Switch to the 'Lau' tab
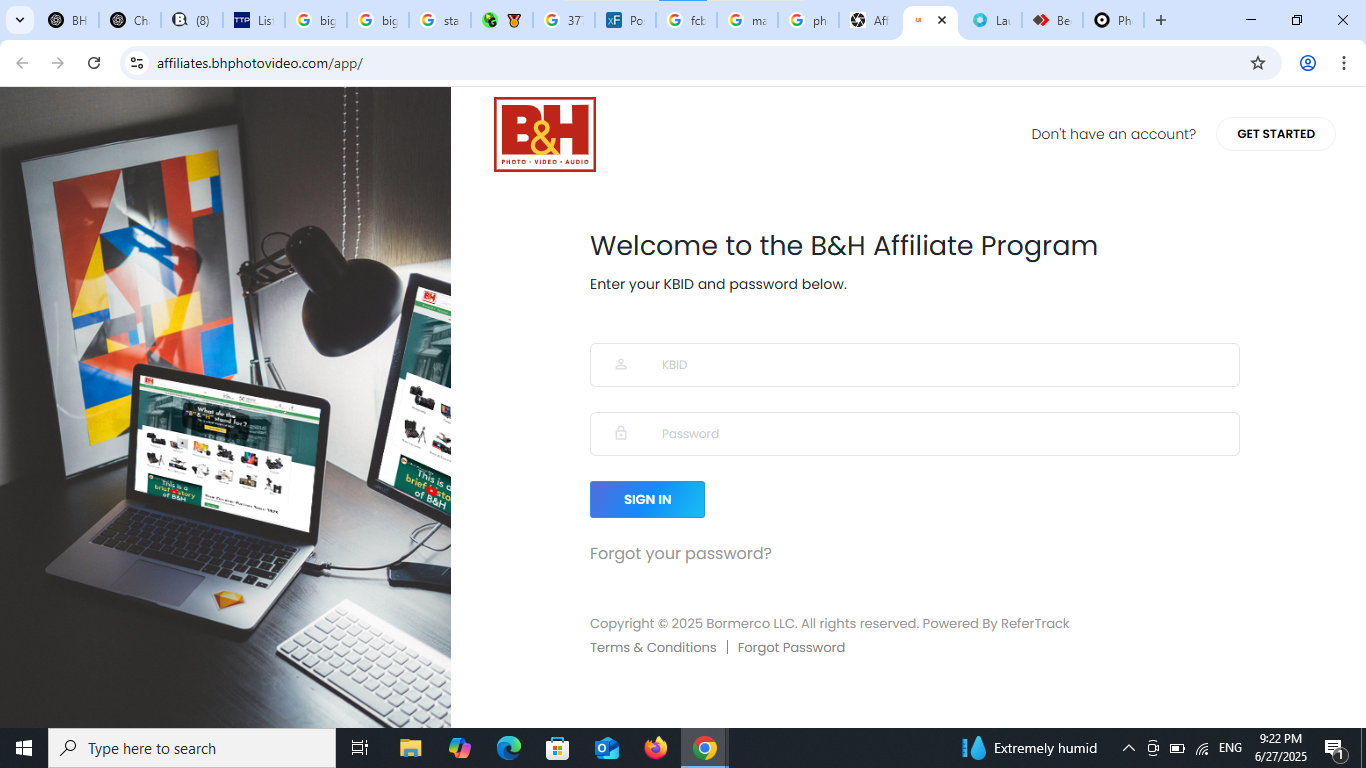Viewport: 1366px width, 768px height. tap(991, 20)
